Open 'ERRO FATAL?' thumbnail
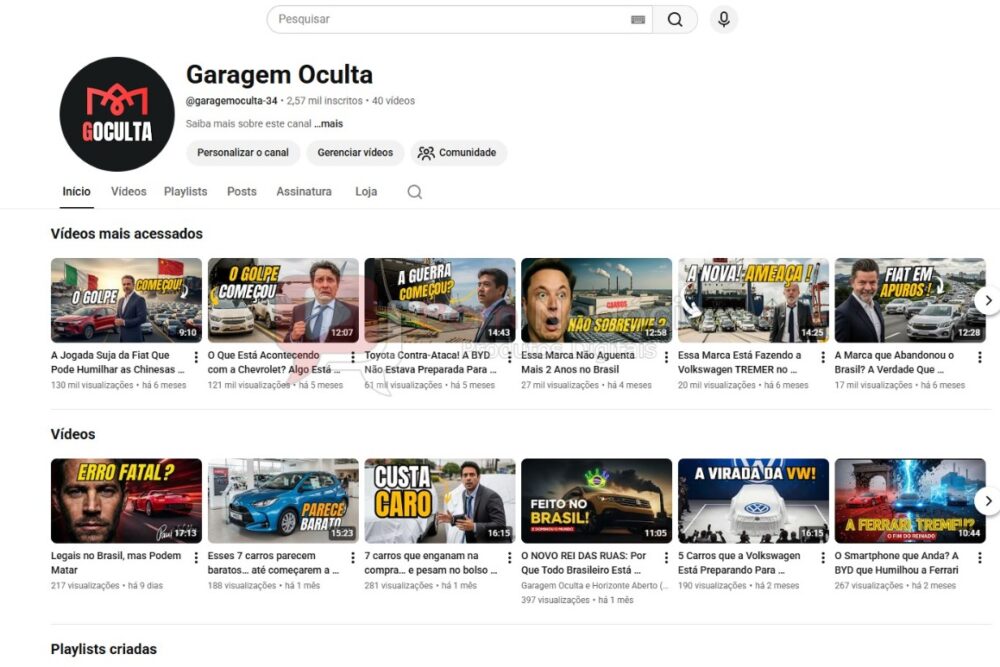Image resolution: width=1000 pixels, height=667 pixels. pos(126,501)
